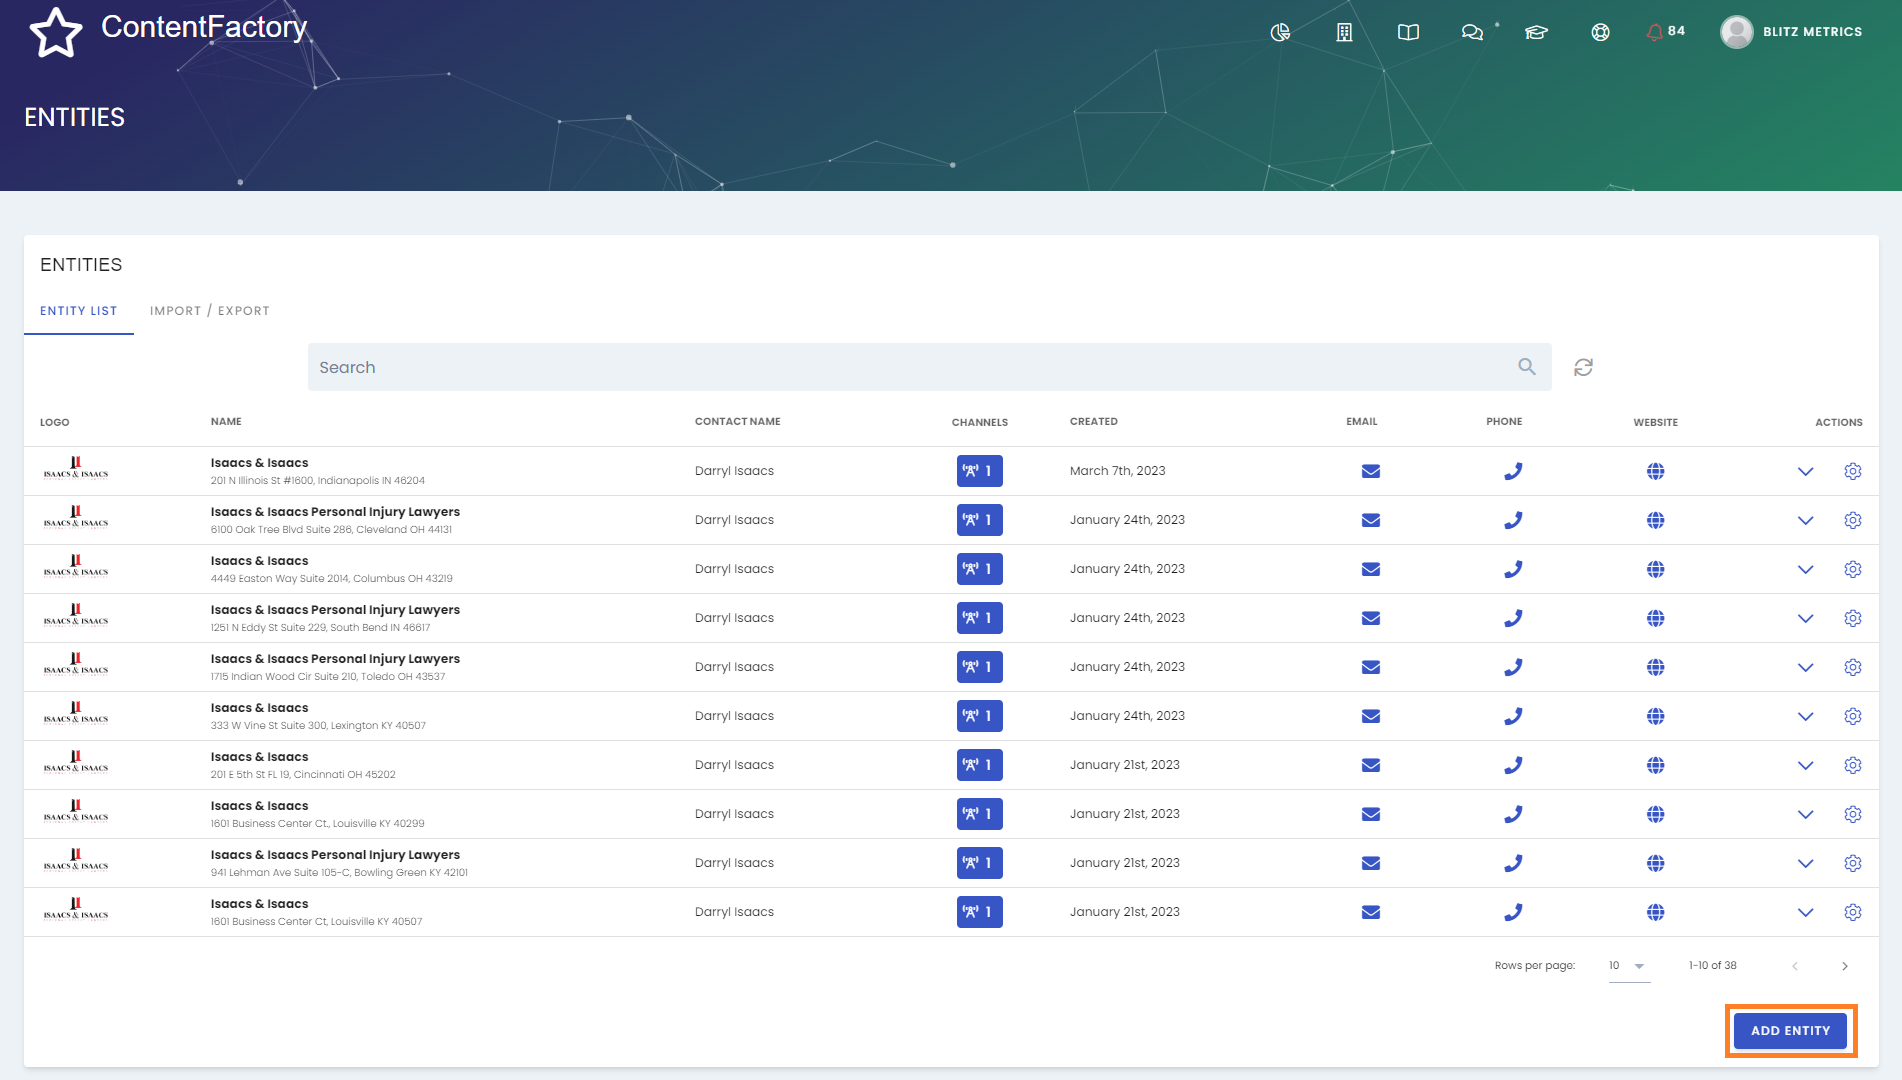Click the refresh icon beside search
This screenshot has width=1902, height=1080.
(1583, 367)
